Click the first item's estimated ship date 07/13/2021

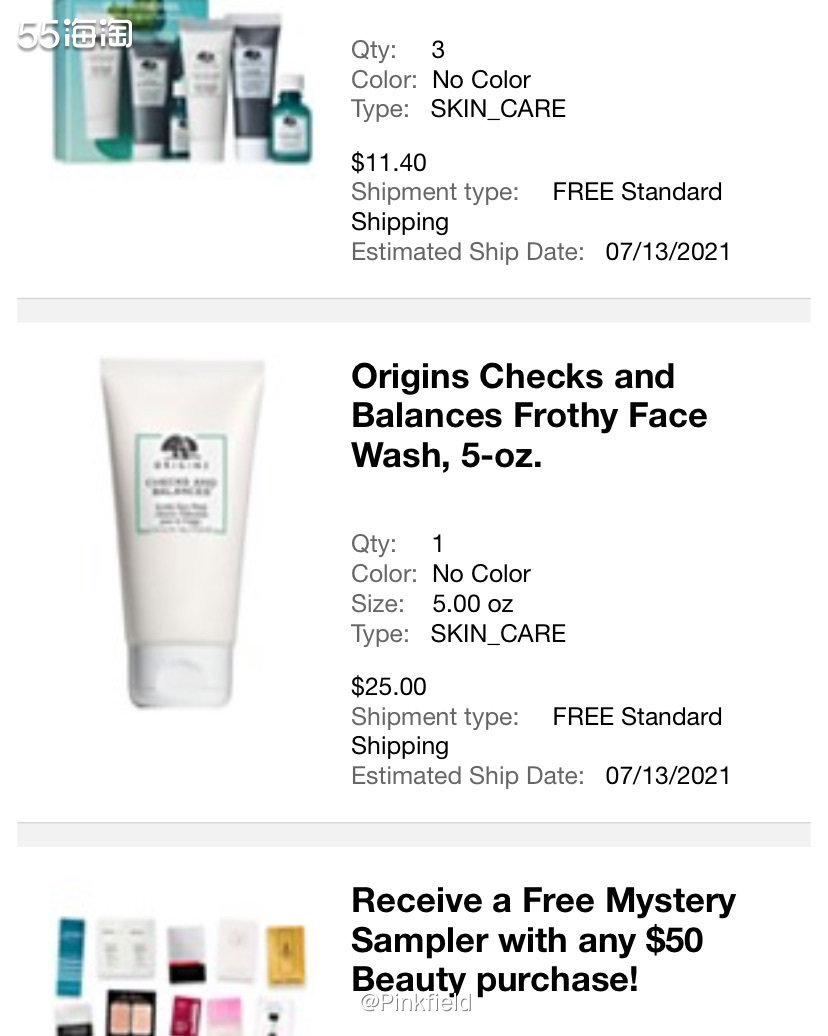tap(668, 252)
